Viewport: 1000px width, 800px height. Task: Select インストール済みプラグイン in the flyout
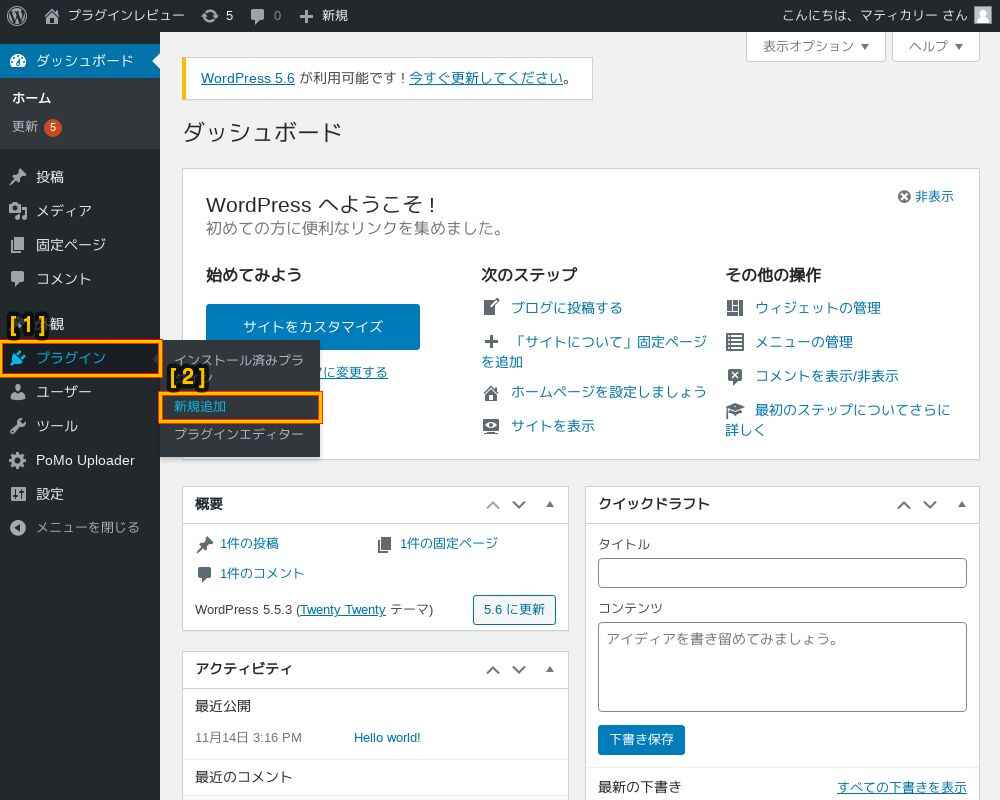click(x=239, y=367)
